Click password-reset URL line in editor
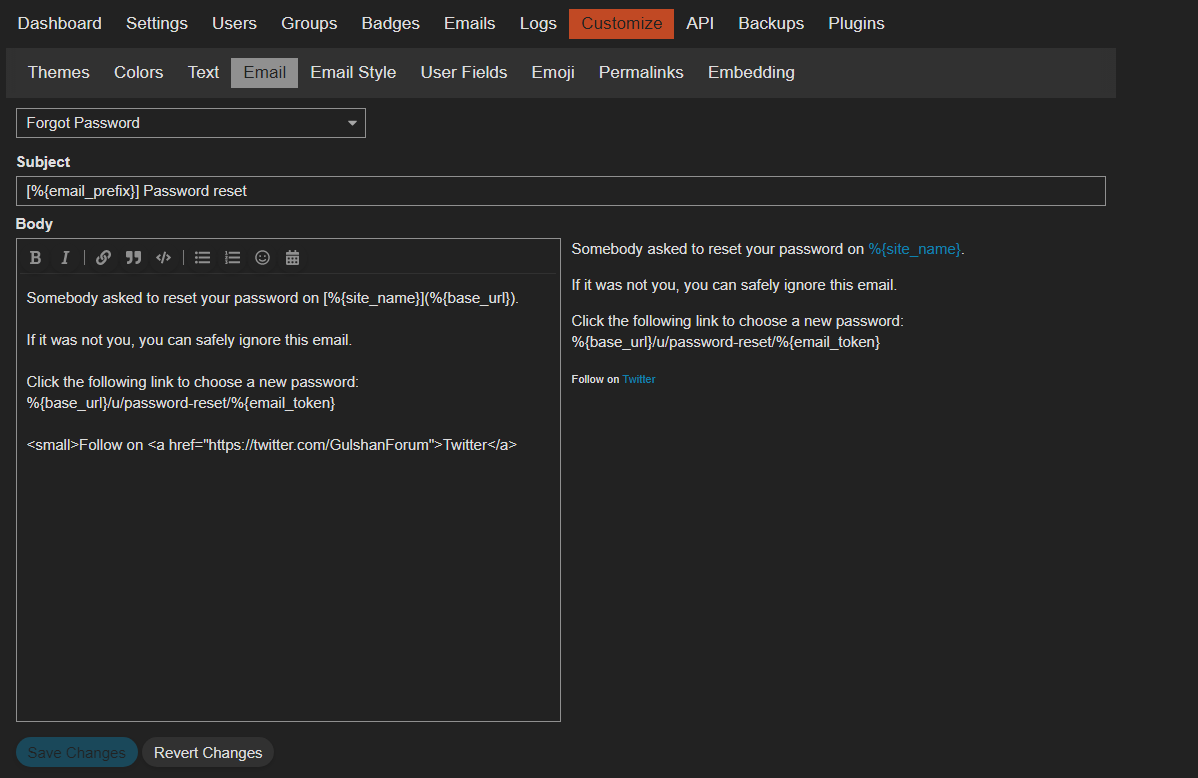1198x778 pixels. [x=181, y=403]
